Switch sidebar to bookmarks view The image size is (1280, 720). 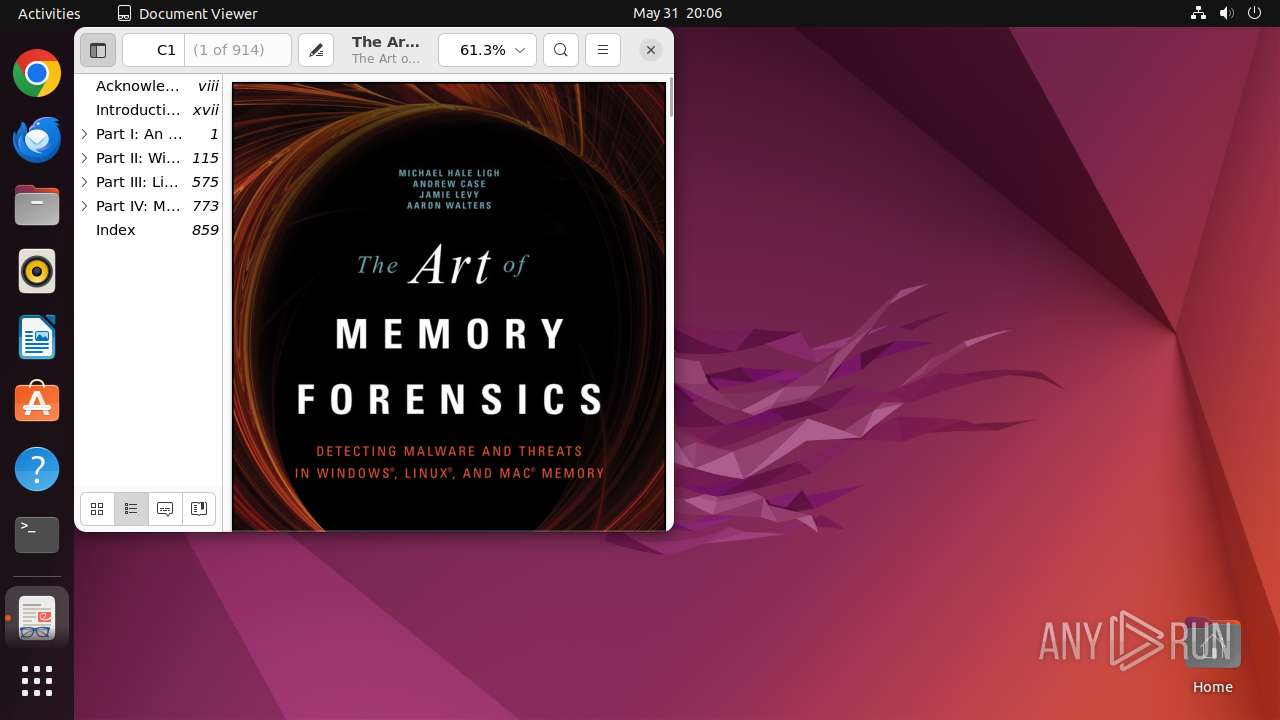click(199, 509)
